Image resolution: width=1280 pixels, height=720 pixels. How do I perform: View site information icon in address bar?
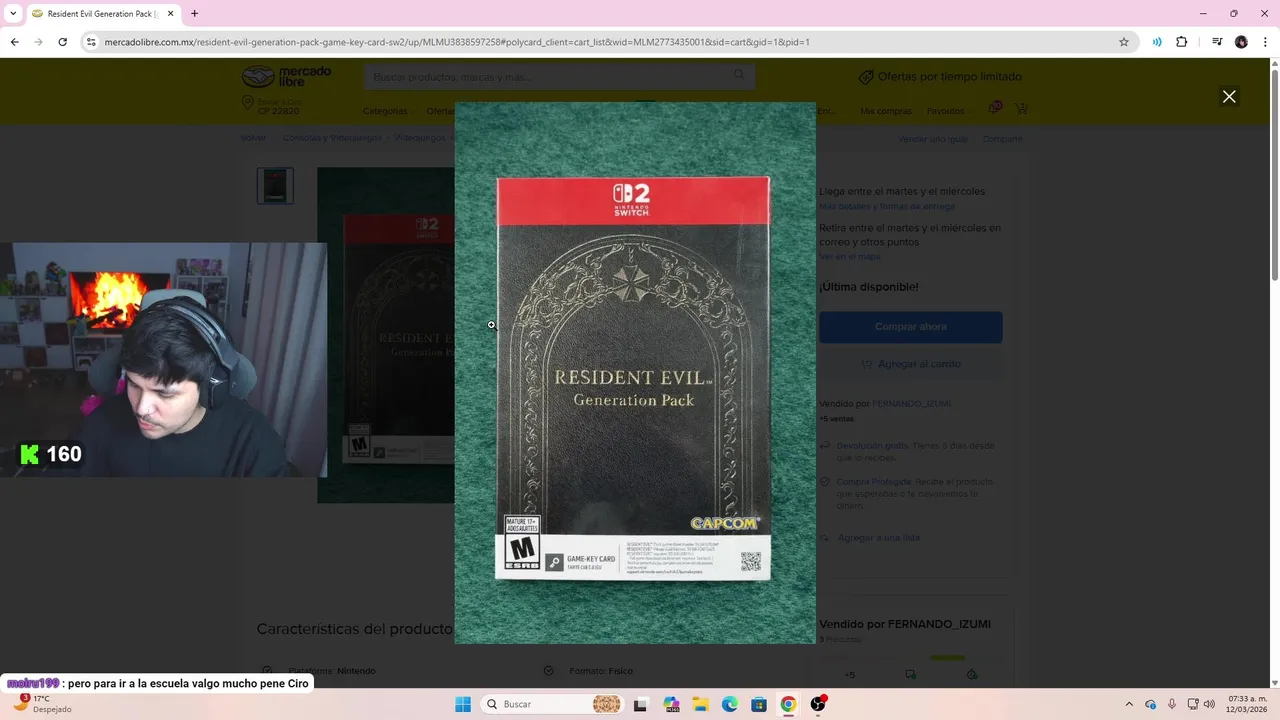[91, 42]
